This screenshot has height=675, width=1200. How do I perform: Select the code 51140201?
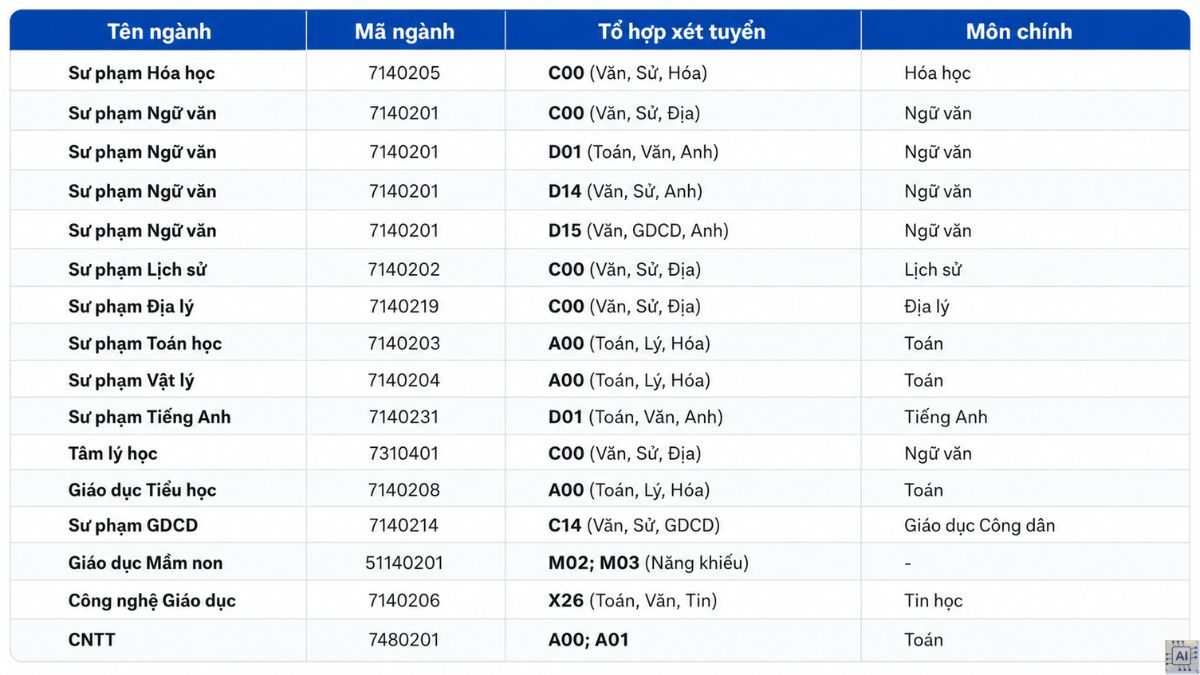[404, 563]
